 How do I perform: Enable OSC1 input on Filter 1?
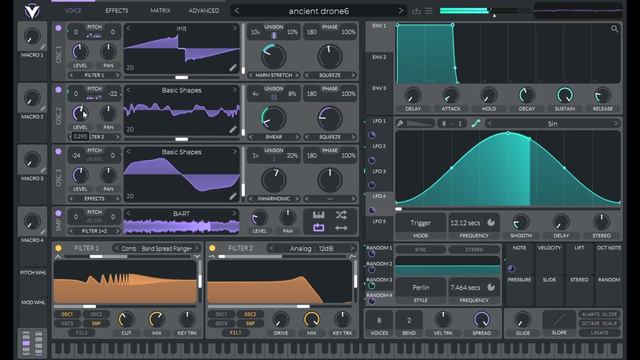pos(67,314)
